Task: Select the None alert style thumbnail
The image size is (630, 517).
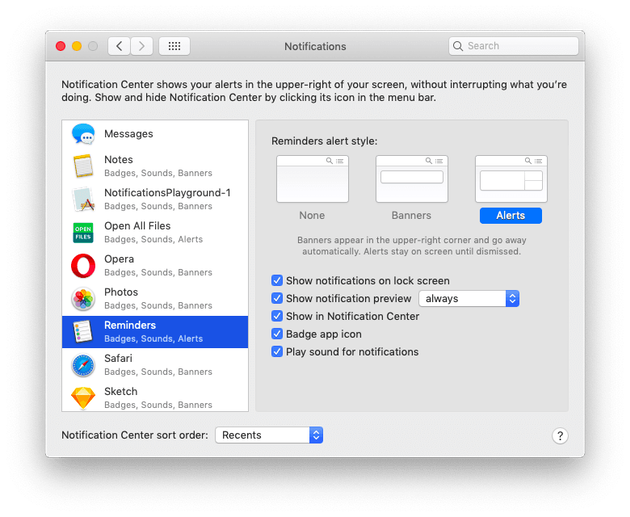Action: [312, 179]
